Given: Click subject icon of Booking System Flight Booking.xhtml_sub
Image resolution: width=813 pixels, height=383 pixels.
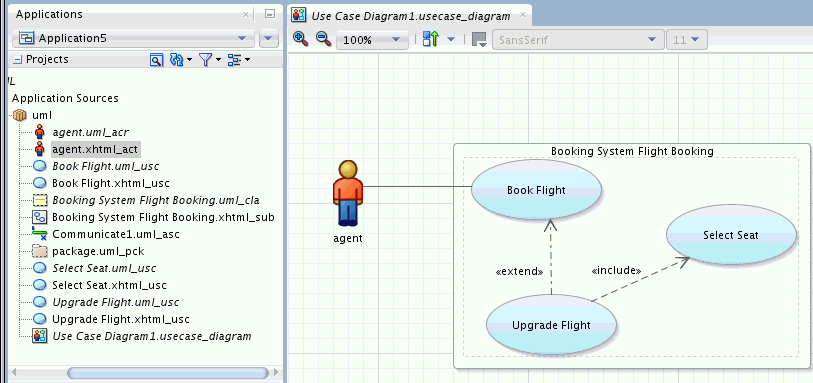Looking at the screenshot, I should tap(39, 217).
